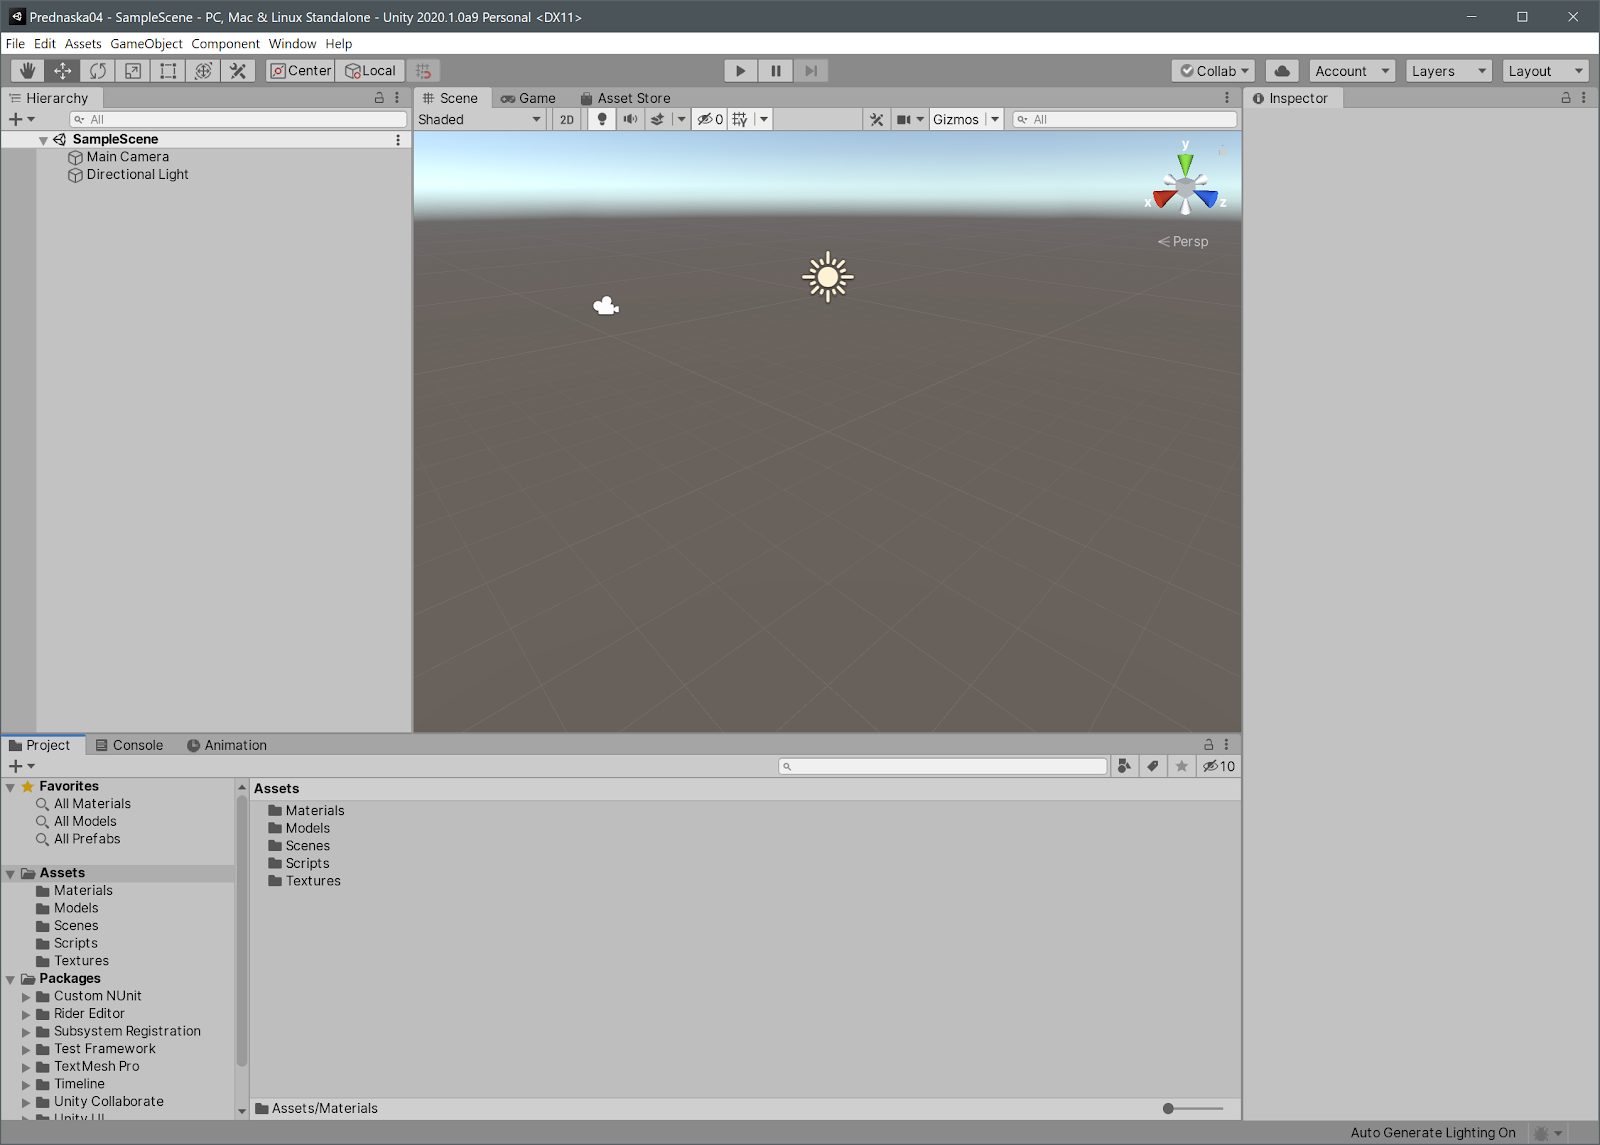
Task: Toggle Local handle rotation button
Action: pyautogui.click(x=370, y=71)
